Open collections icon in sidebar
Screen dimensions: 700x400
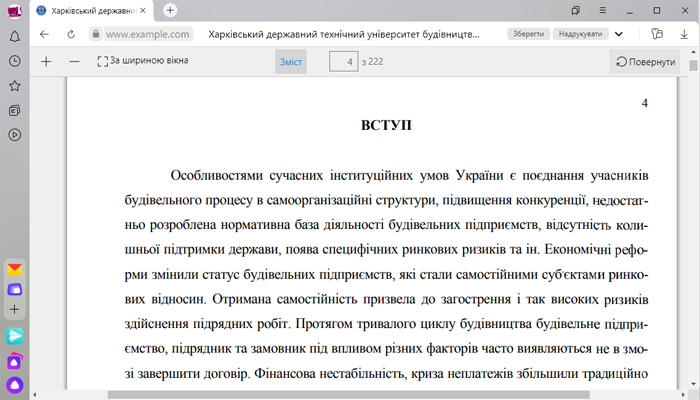point(15,110)
